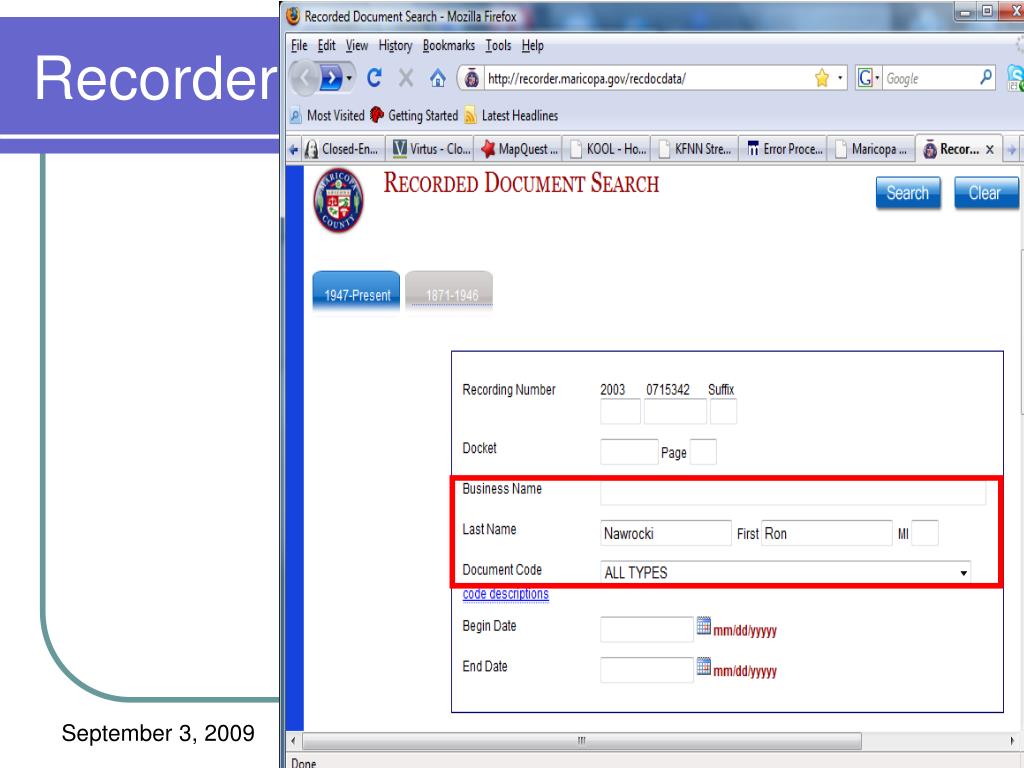Click the Clear button
The height and width of the screenshot is (768, 1024).
(985, 193)
